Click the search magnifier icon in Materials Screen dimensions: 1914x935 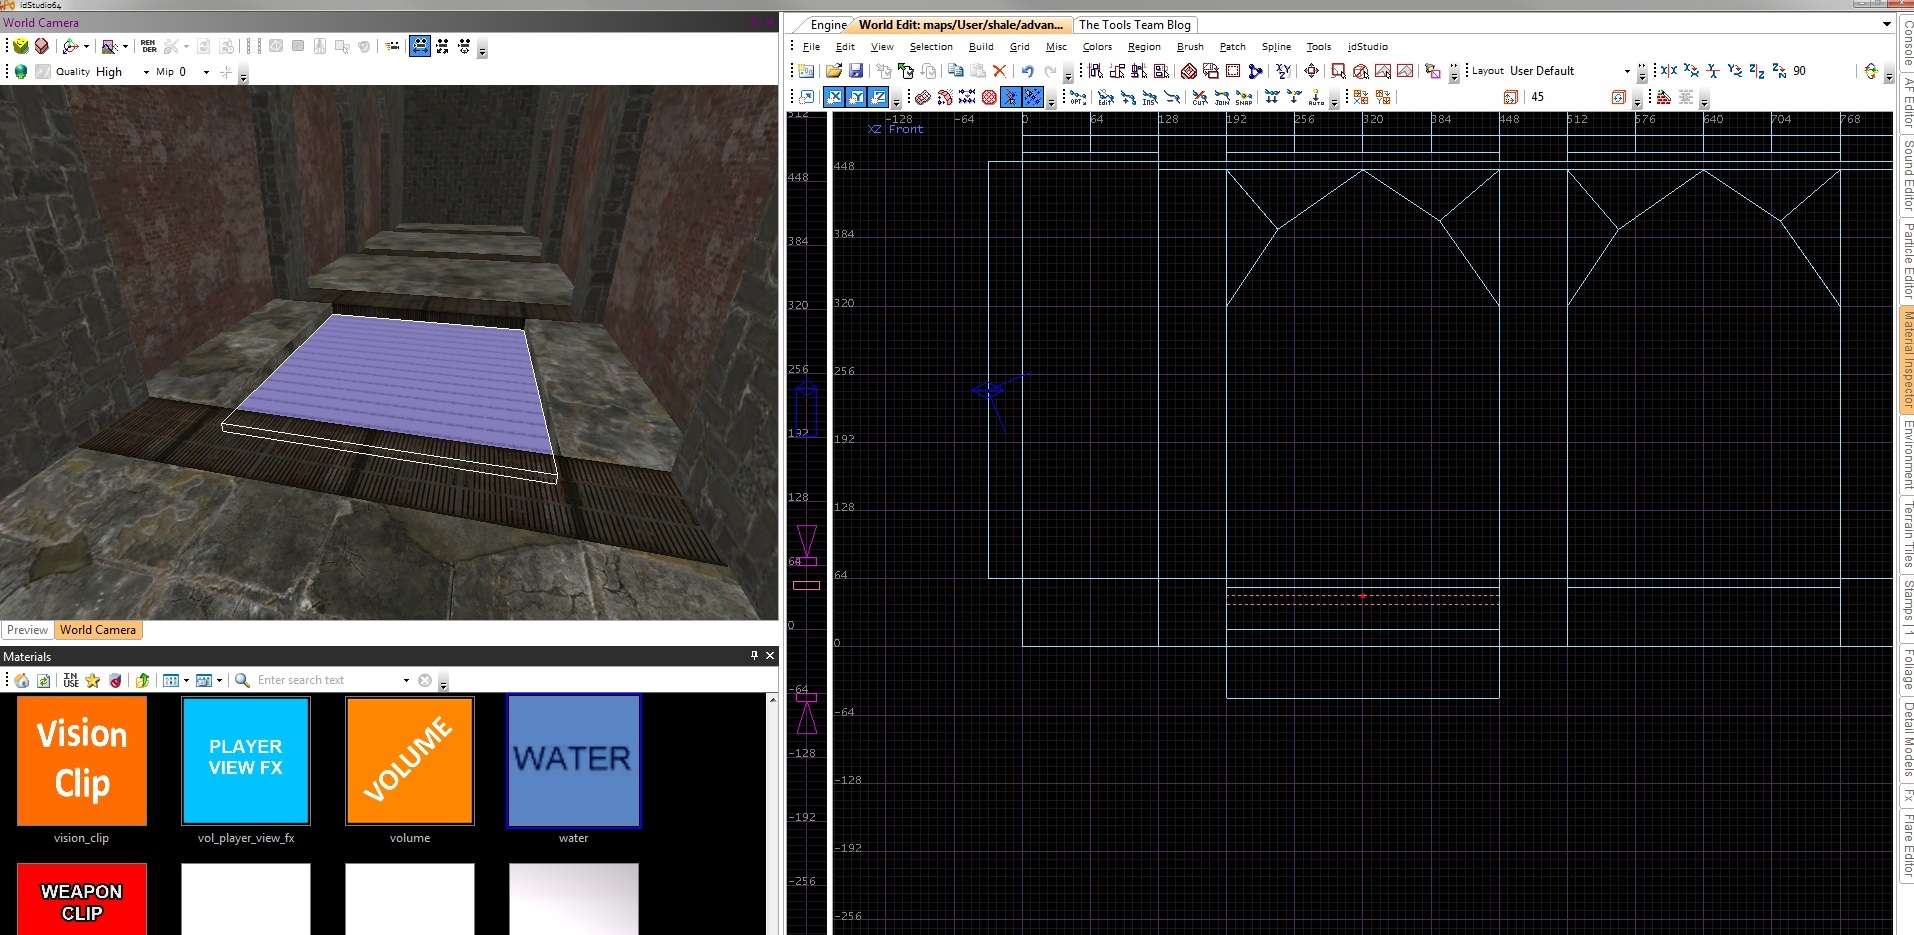point(242,680)
